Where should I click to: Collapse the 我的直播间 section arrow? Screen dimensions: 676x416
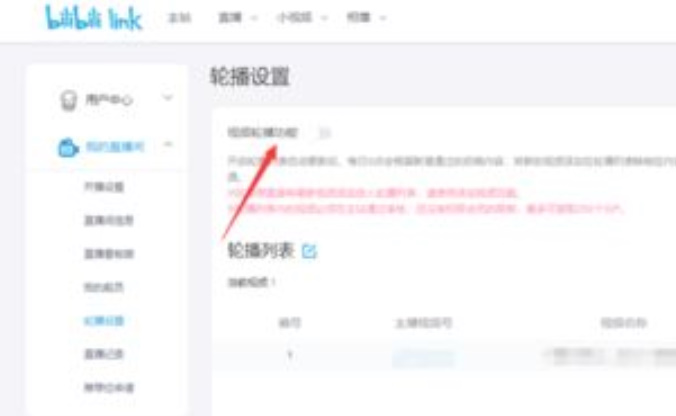coord(168,144)
